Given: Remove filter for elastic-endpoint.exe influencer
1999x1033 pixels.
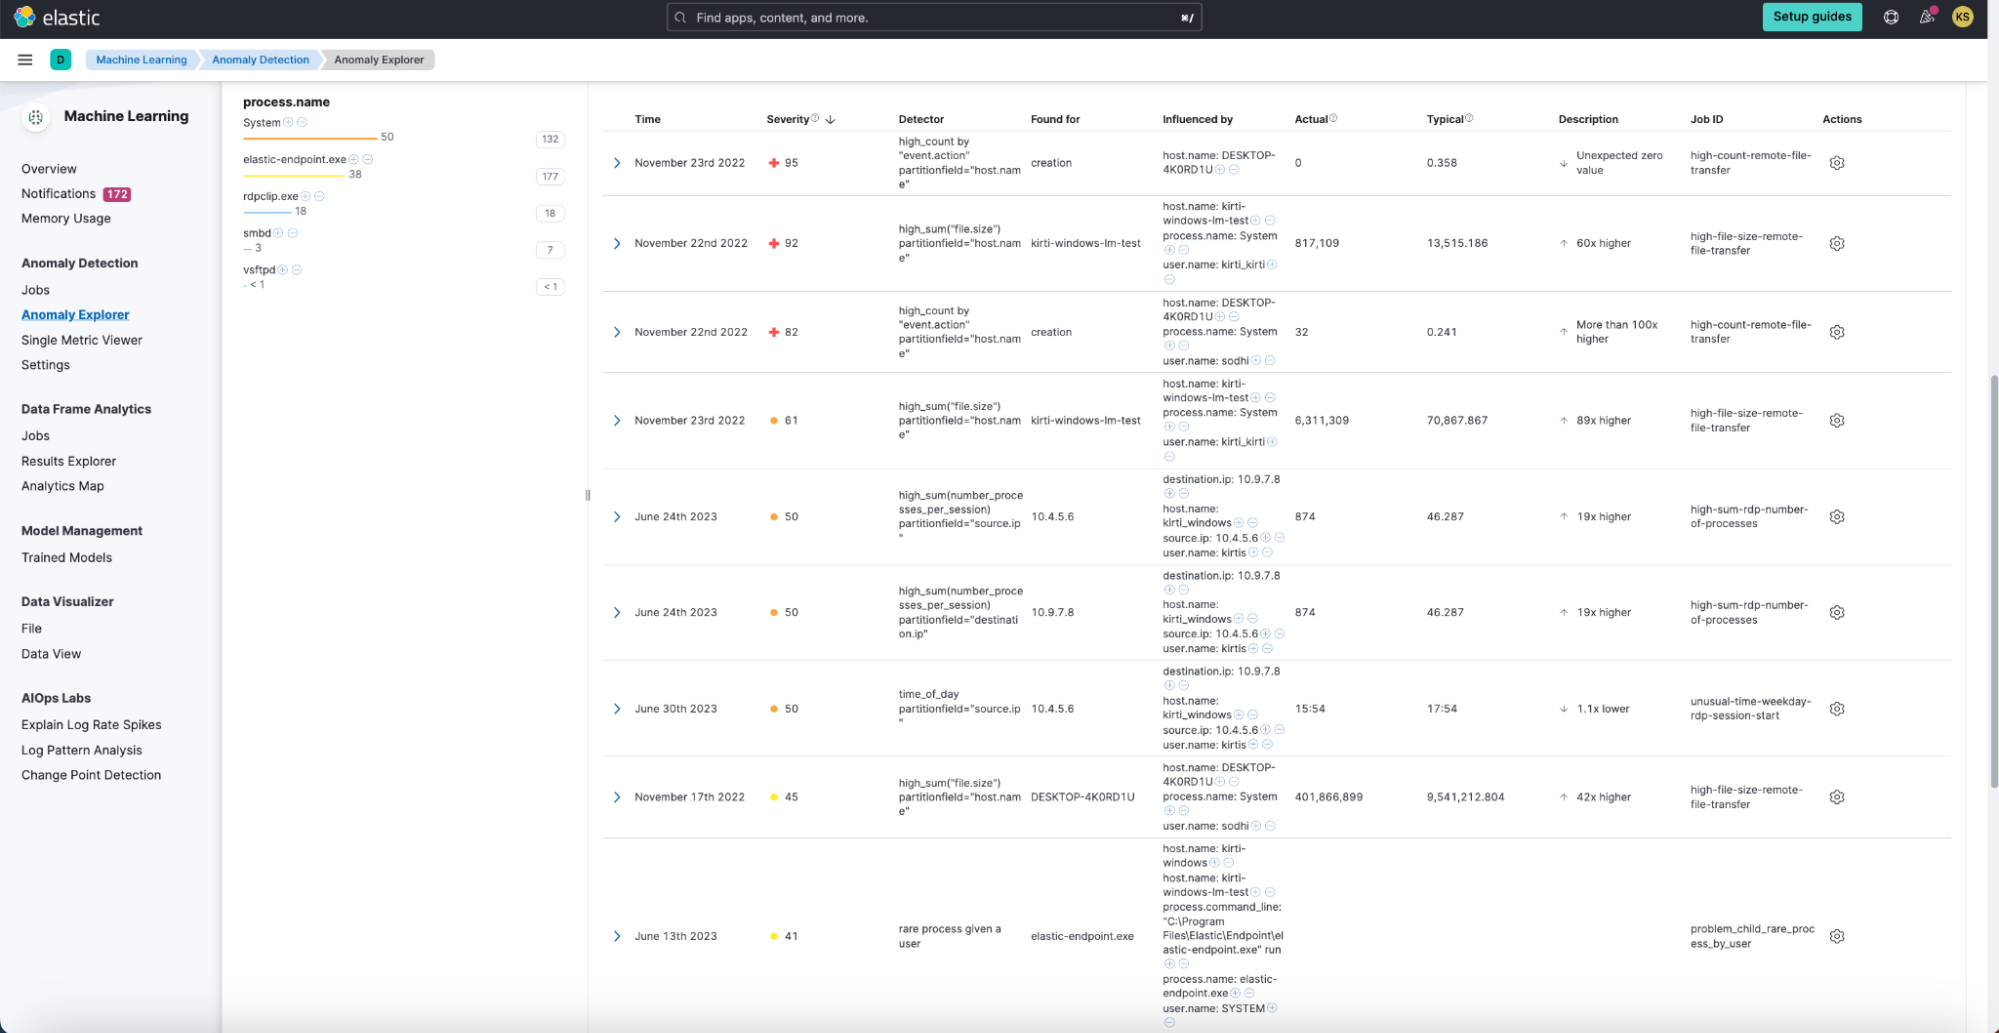Looking at the screenshot, I should [367, 159].
